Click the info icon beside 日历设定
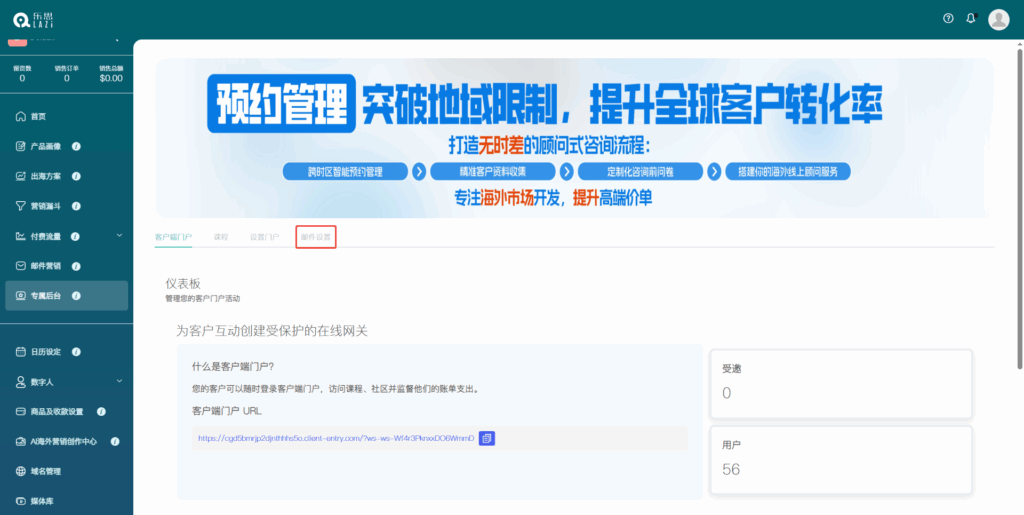This screenshot has width=1024, height=515. (x=77, y=352)
